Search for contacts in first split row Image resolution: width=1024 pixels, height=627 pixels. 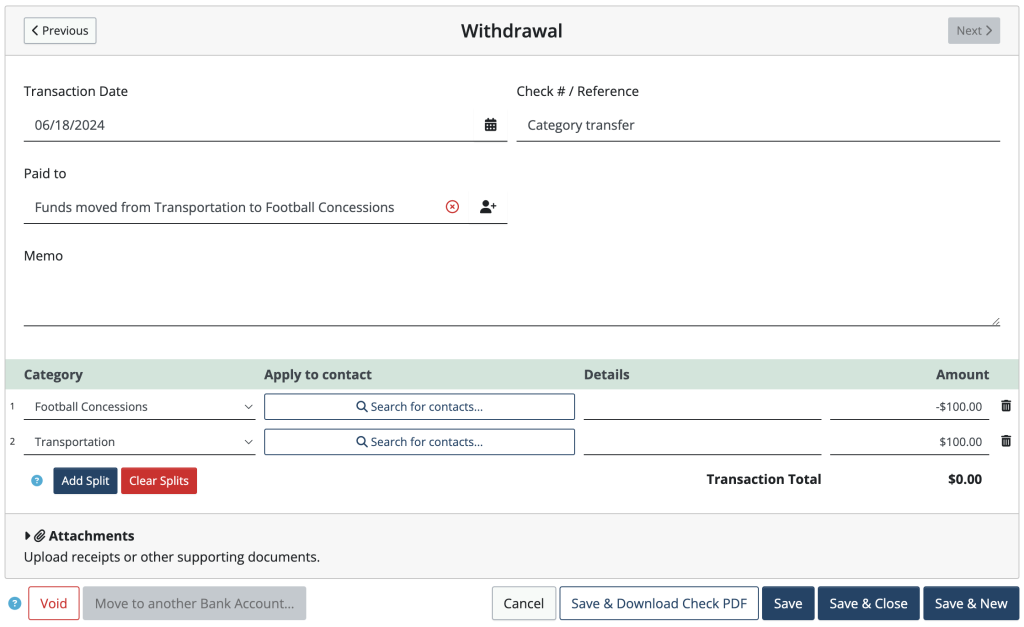tap(419, 407)
